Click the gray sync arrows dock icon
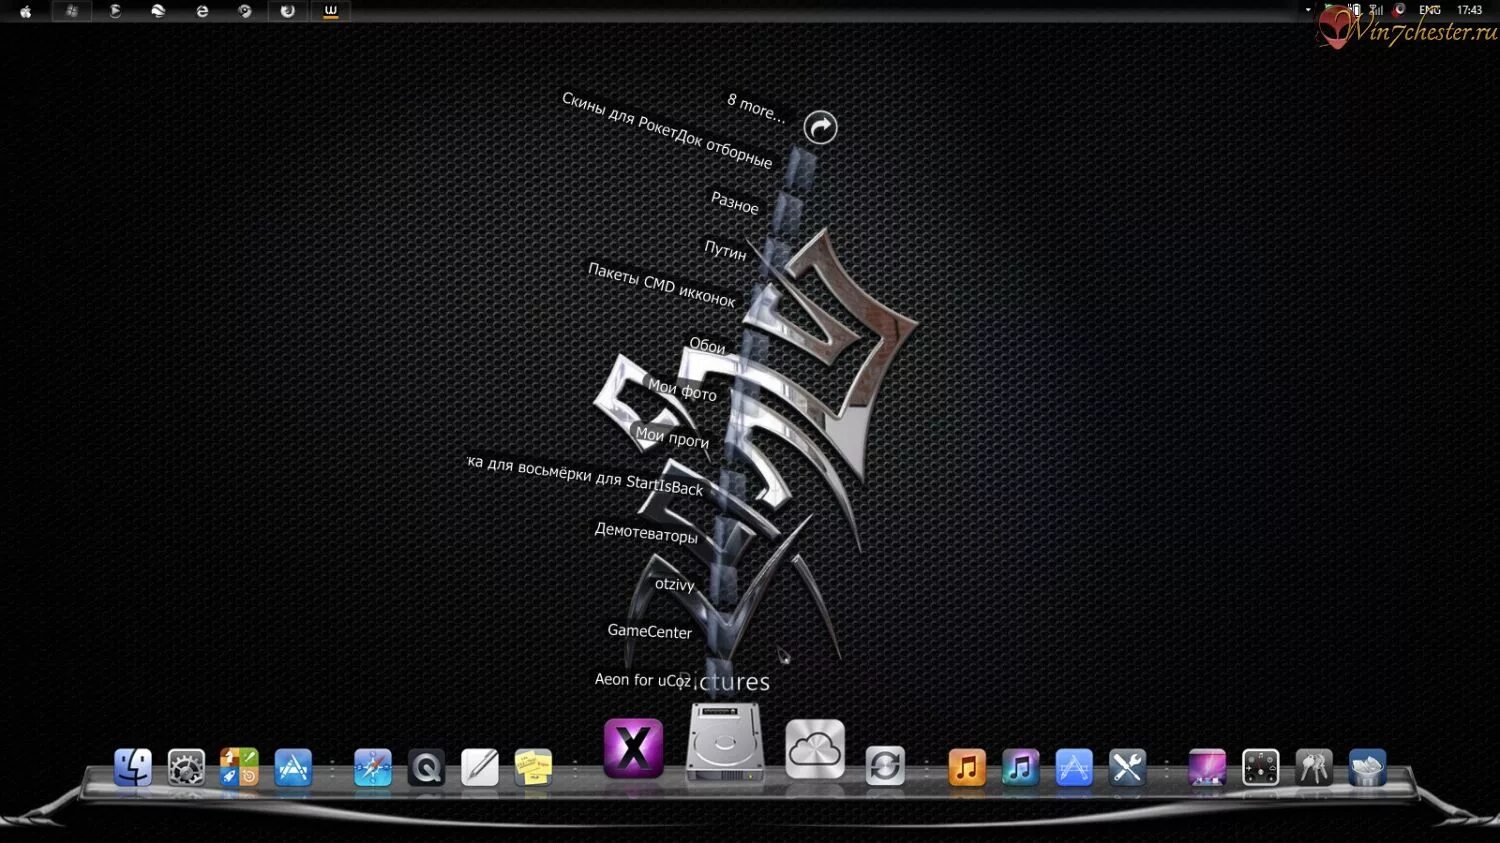Viewport: 1500px width, 843px height. tap(885, 767)
